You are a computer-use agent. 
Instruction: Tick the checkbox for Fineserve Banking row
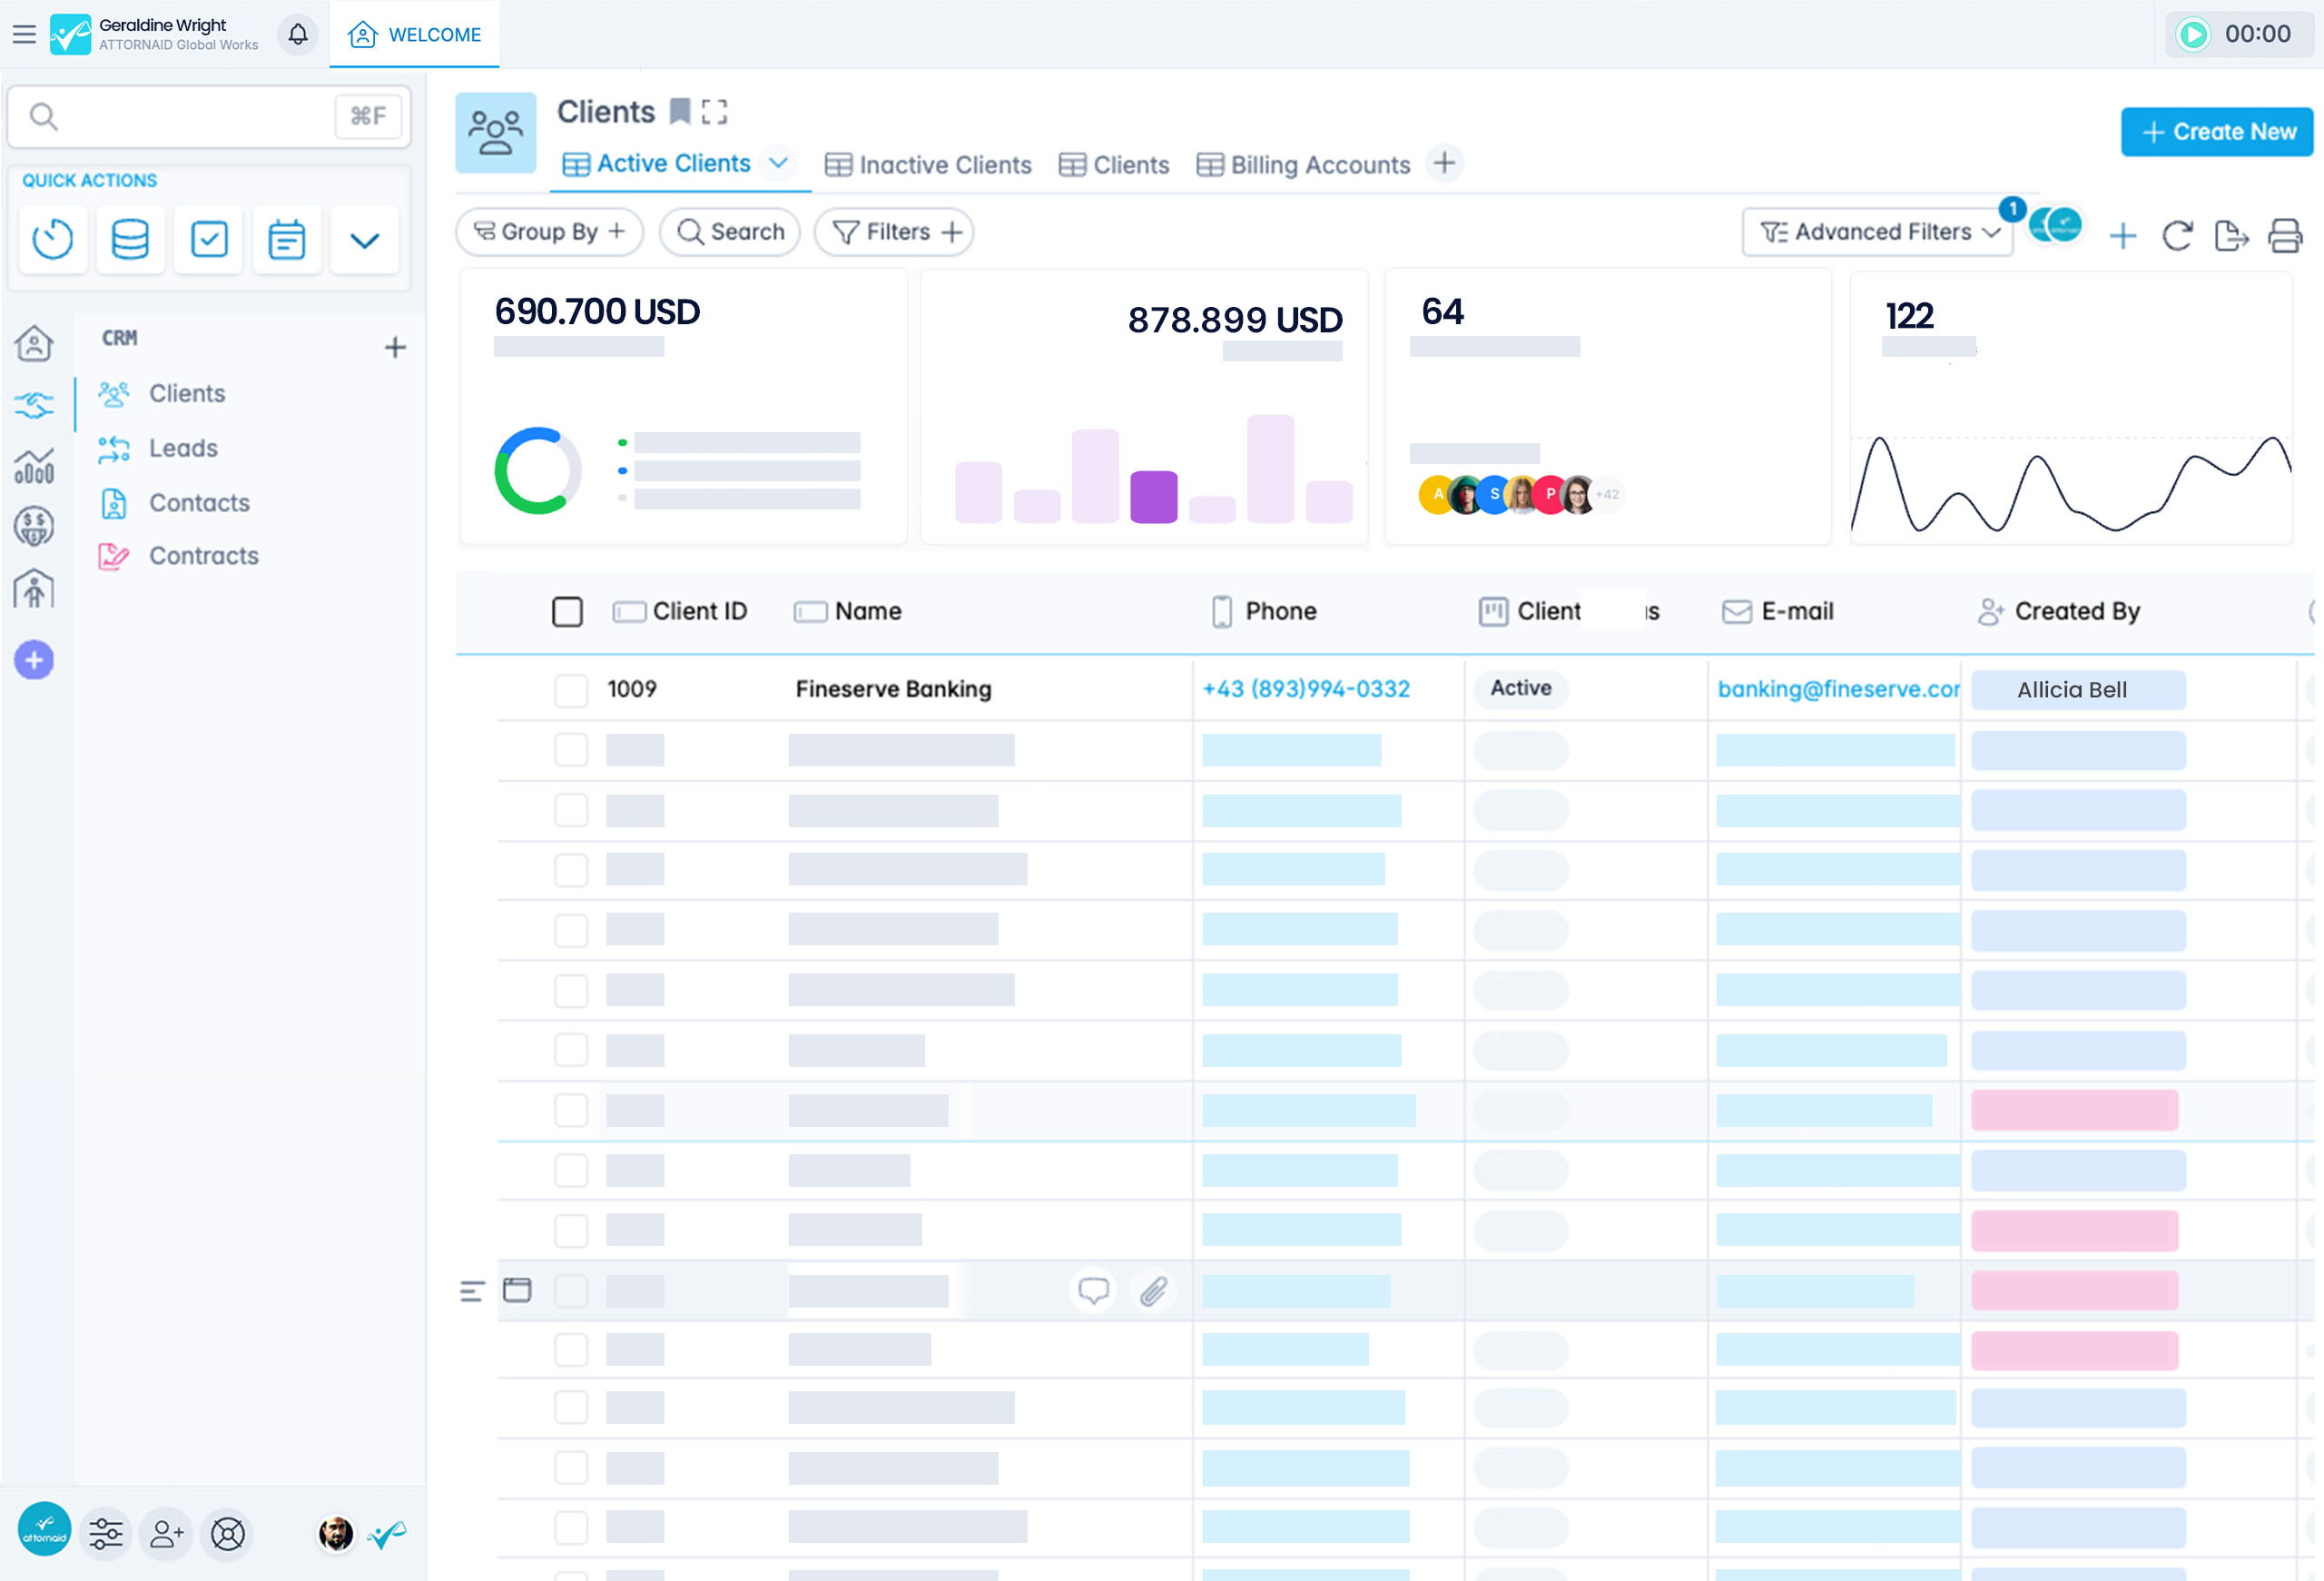[571, 689]
